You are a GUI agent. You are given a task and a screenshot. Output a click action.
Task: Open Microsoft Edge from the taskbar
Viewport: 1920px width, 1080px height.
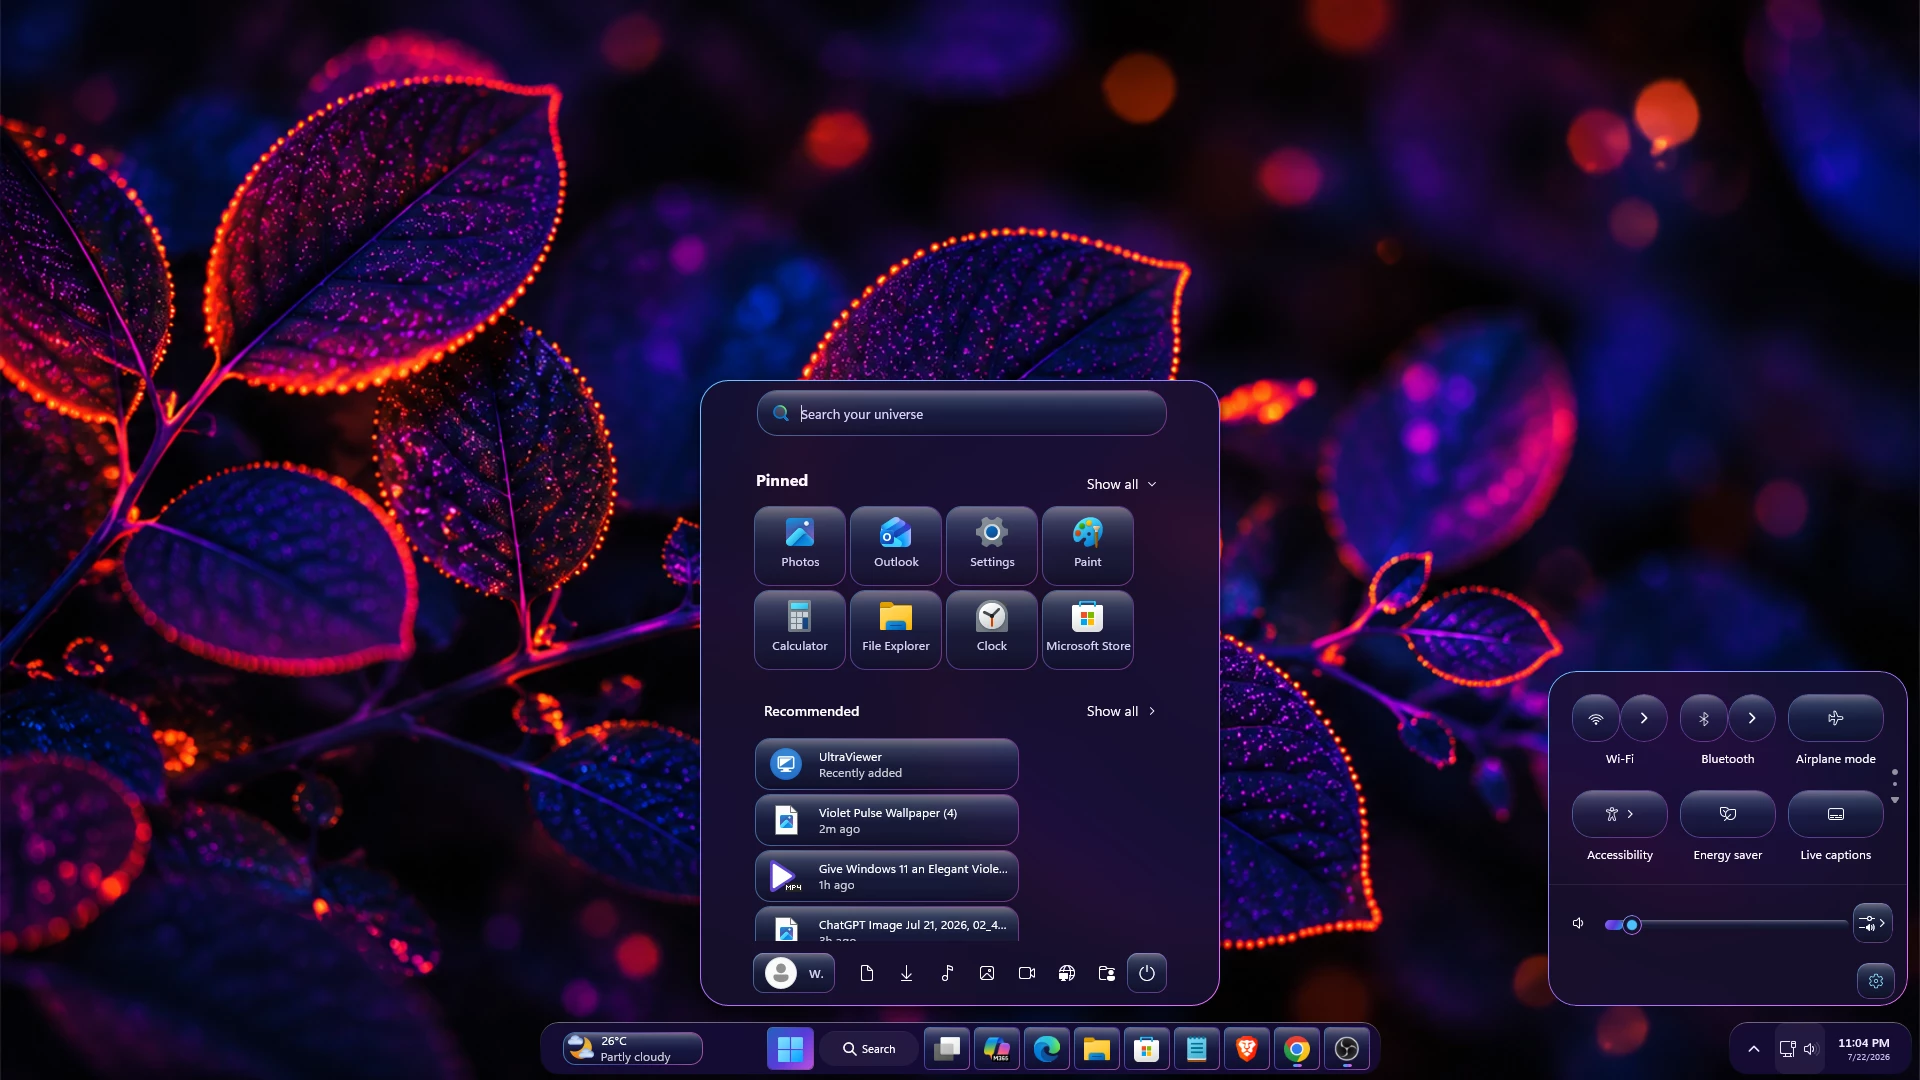tap(1047, 1049)
